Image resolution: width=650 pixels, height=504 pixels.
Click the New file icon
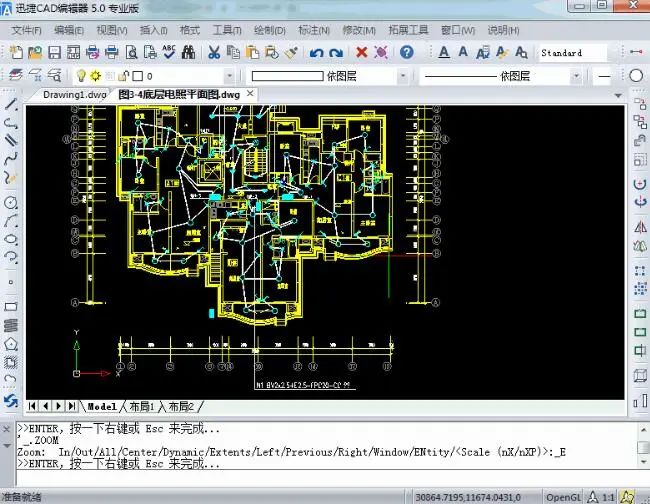[16, 52]
